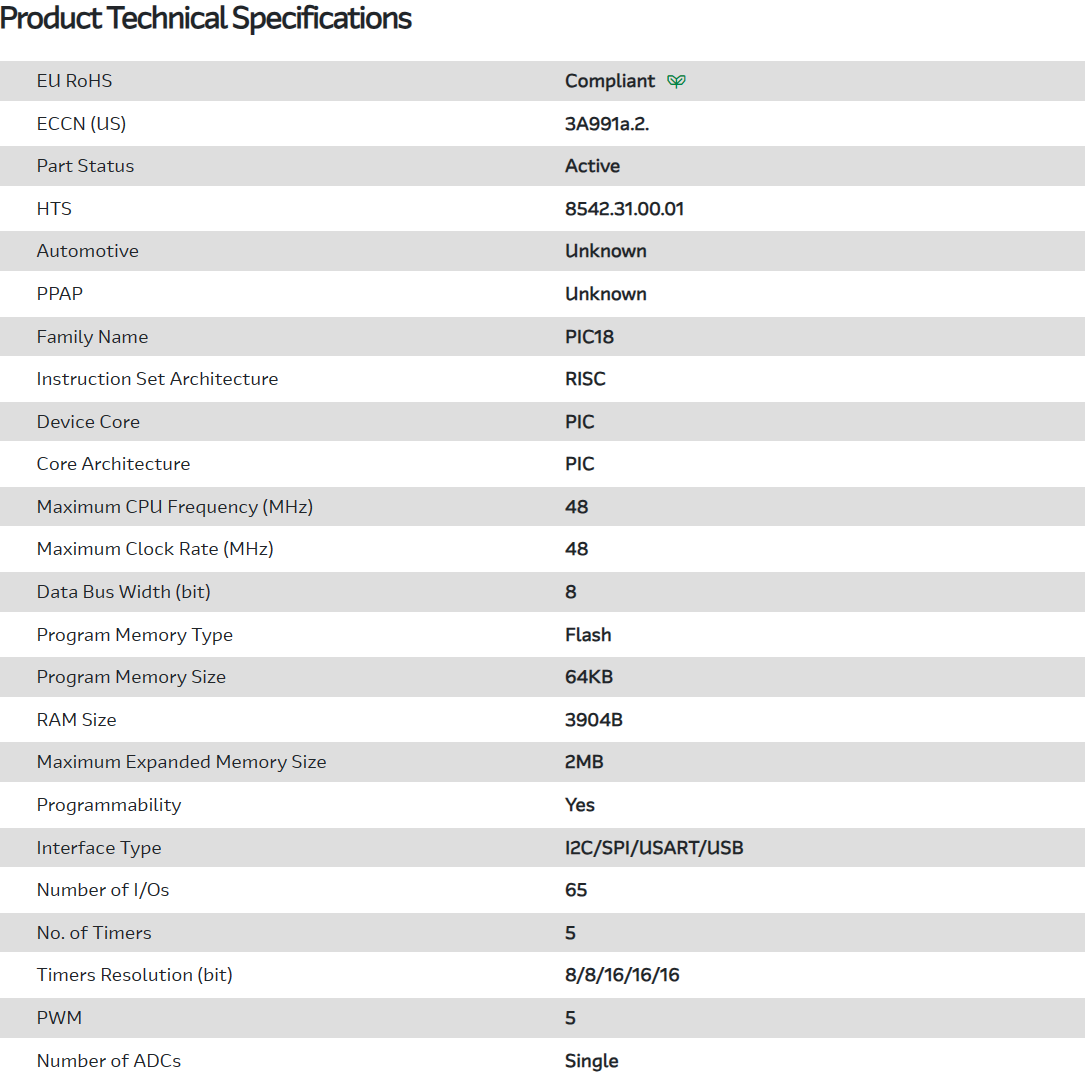Click the Flash program memory type value
This screenshot has width=1085, height=1078.
[x=588, y=635]
